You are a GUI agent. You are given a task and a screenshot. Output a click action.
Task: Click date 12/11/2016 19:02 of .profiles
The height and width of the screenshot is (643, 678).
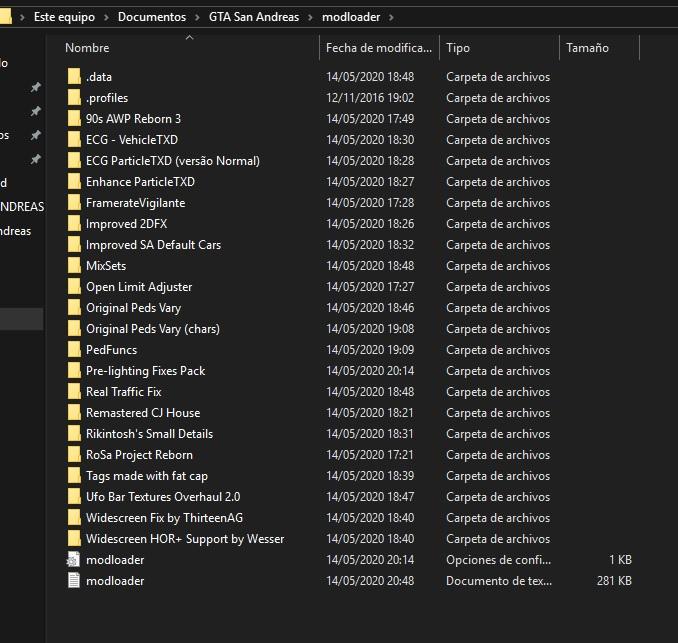[x=370, y=98]
